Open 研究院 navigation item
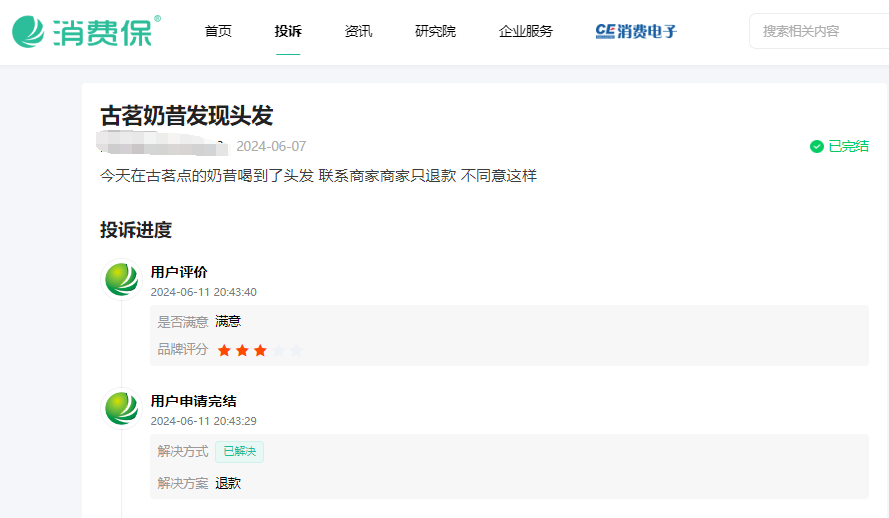The image size is (889, 518). (x=435, y=31)
